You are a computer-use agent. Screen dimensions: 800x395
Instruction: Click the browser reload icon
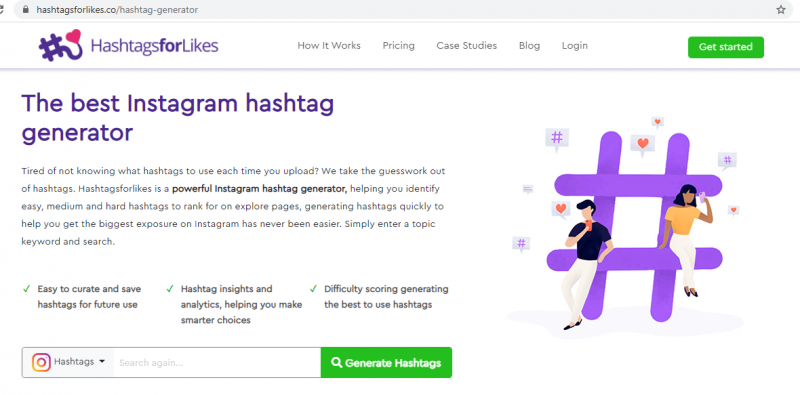point(2,10)
